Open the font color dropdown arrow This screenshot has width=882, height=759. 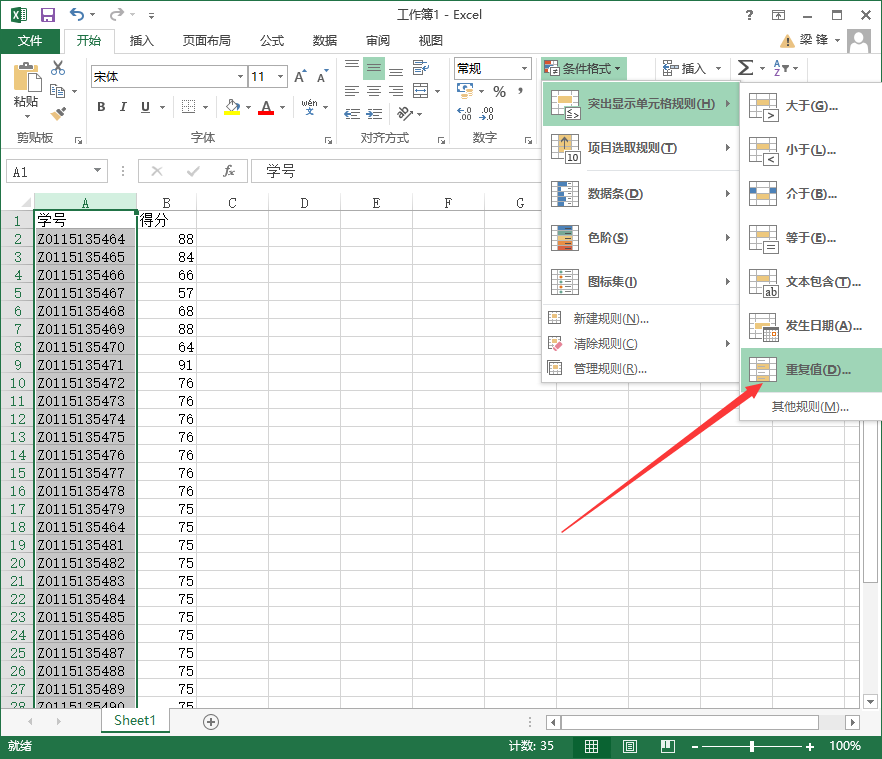(282, 107)
